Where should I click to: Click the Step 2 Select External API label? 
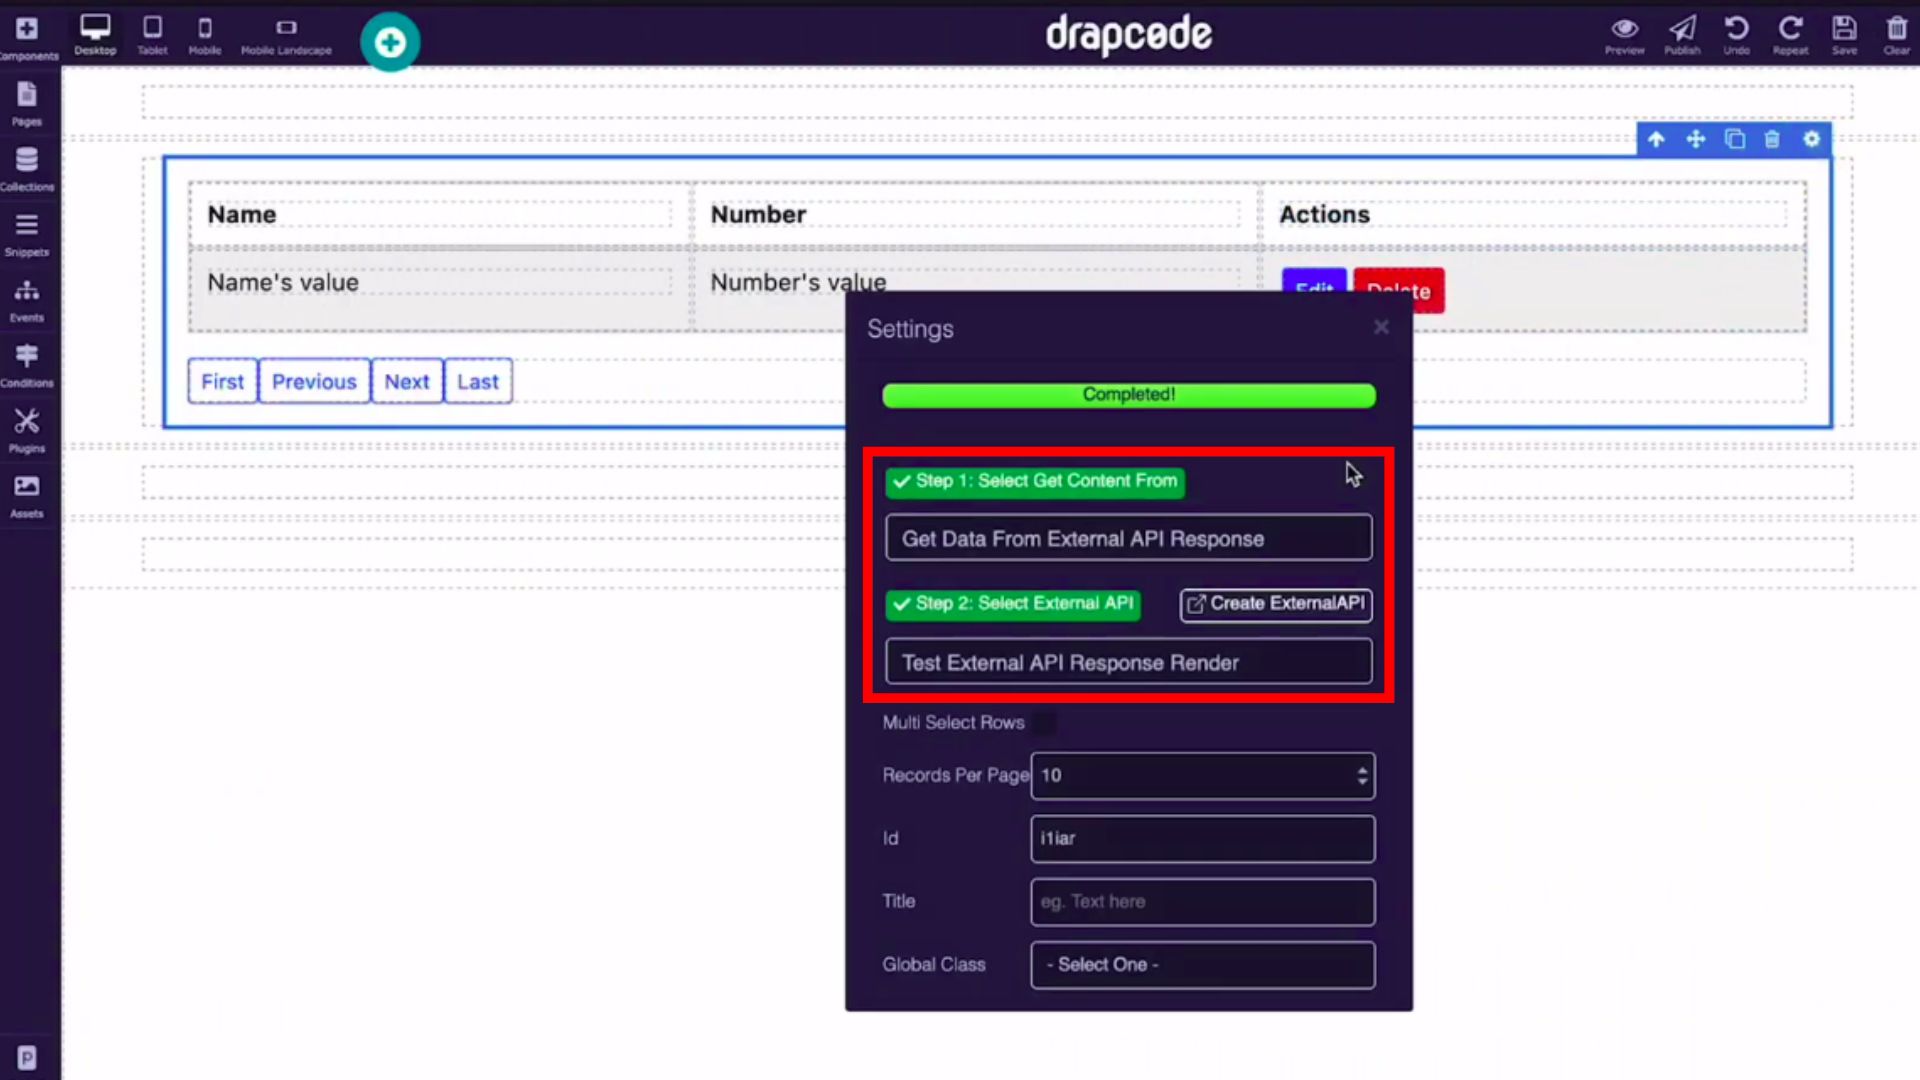click(1013, 604)
